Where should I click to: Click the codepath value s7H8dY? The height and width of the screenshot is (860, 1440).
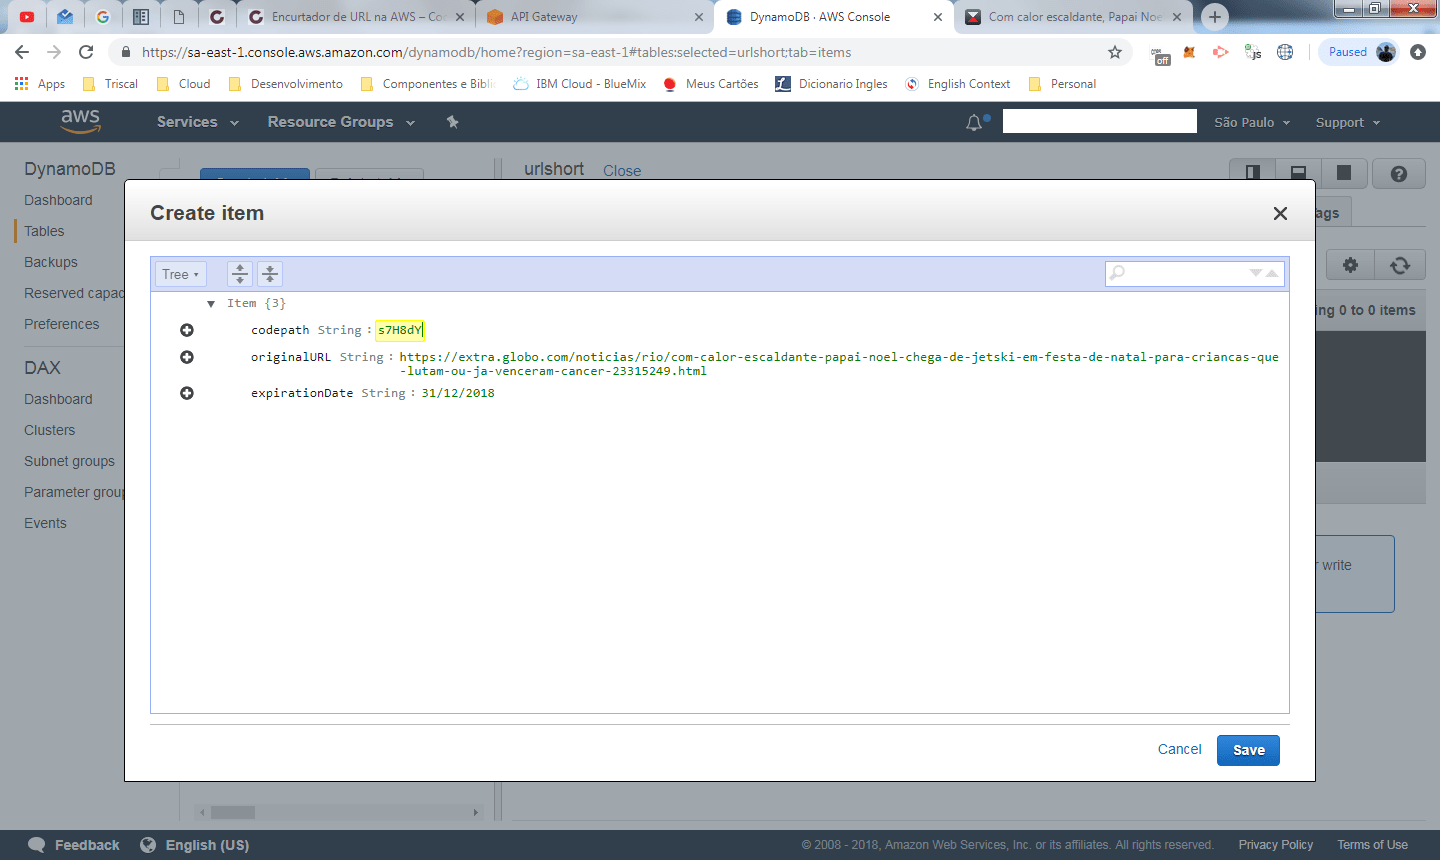400,330
